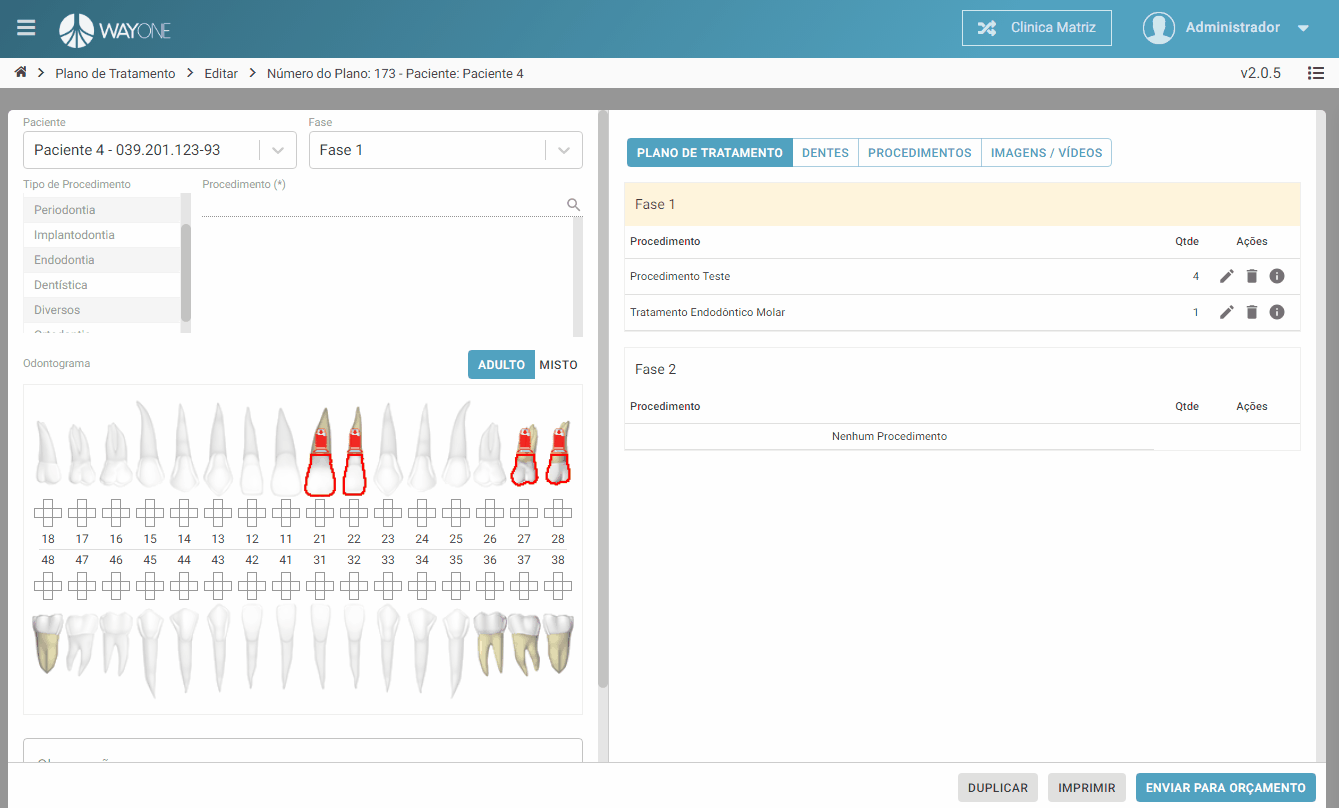Select upper tooth 22 image
1339x808 pixels.
[354, 451]
